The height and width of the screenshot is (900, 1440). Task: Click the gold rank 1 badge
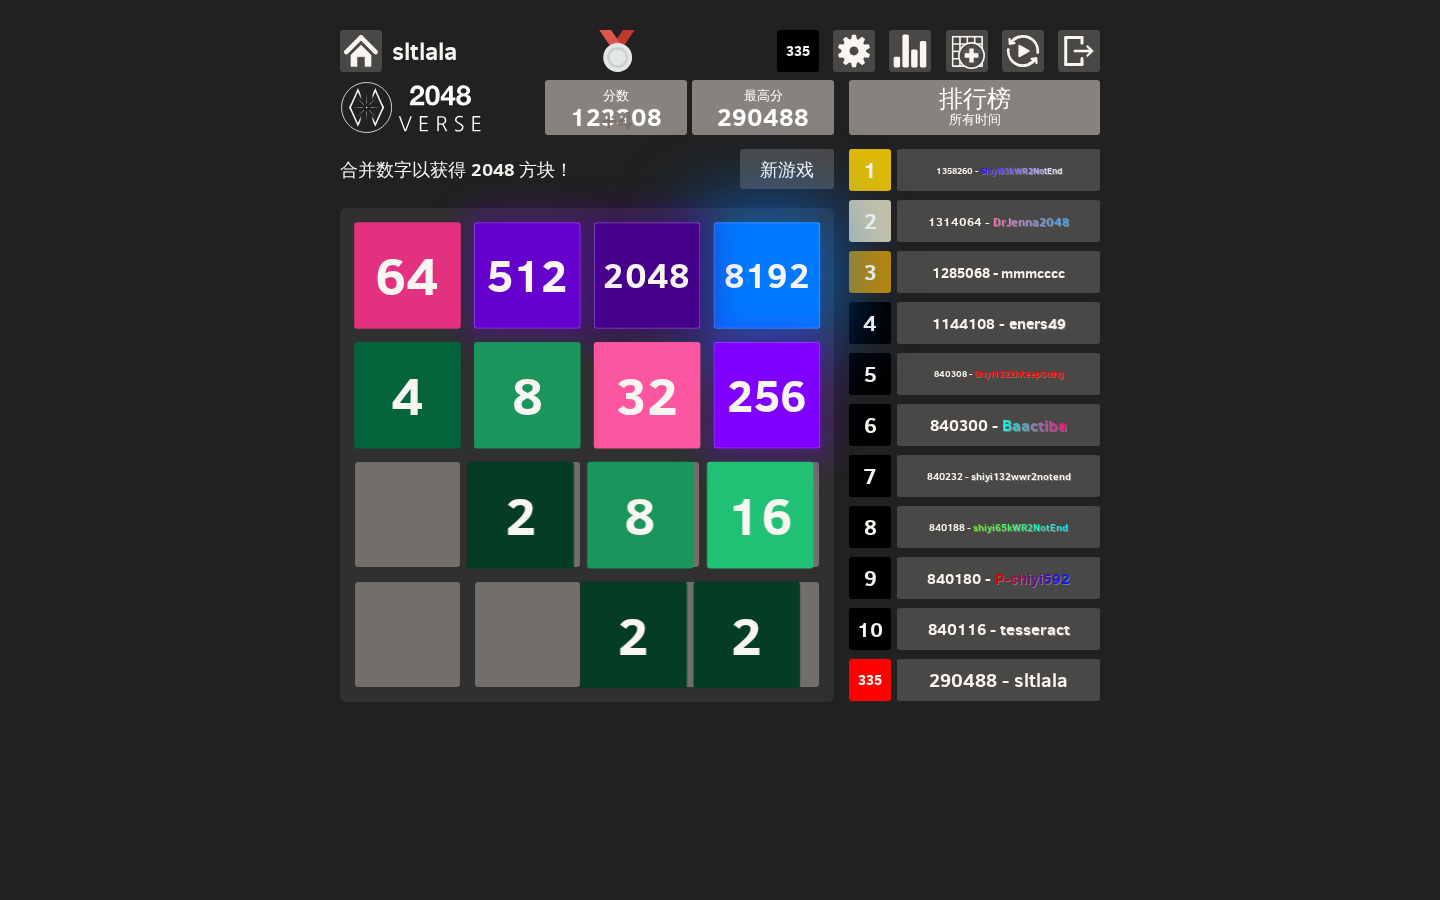click(870, 170)
